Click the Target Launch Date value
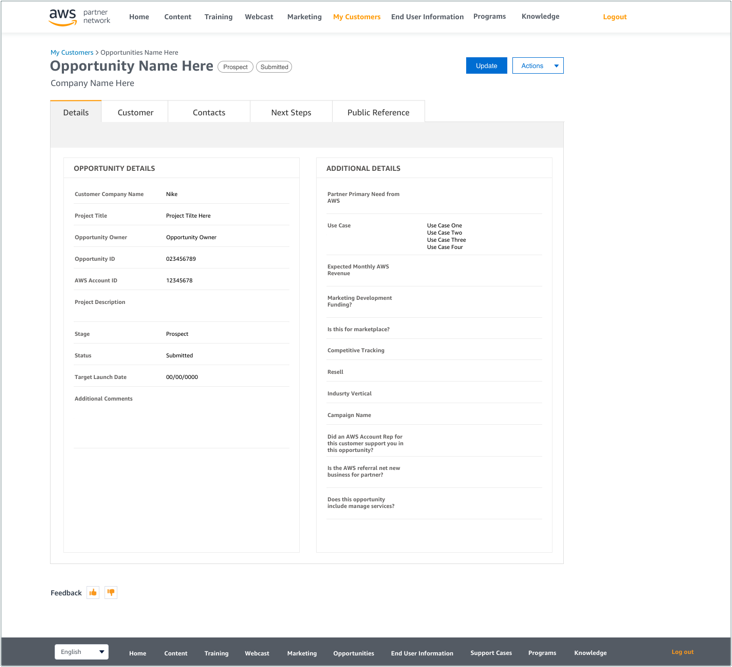Viewport: 732px width, 667px height. point(182,377)
